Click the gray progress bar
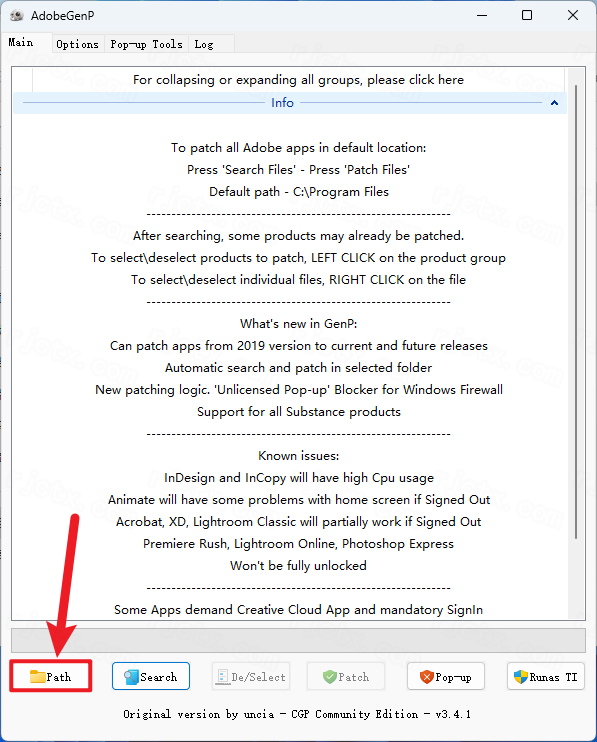This screenshot has height=742, width=597. 298,640
